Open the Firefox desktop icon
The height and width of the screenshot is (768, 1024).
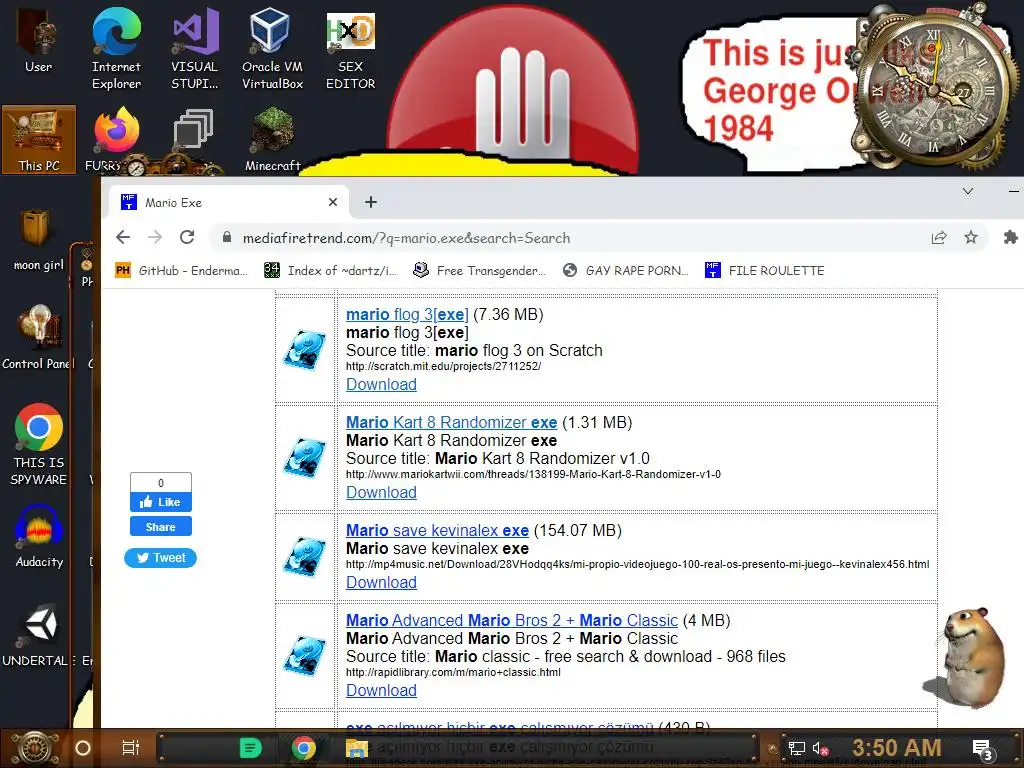point(116,140)
